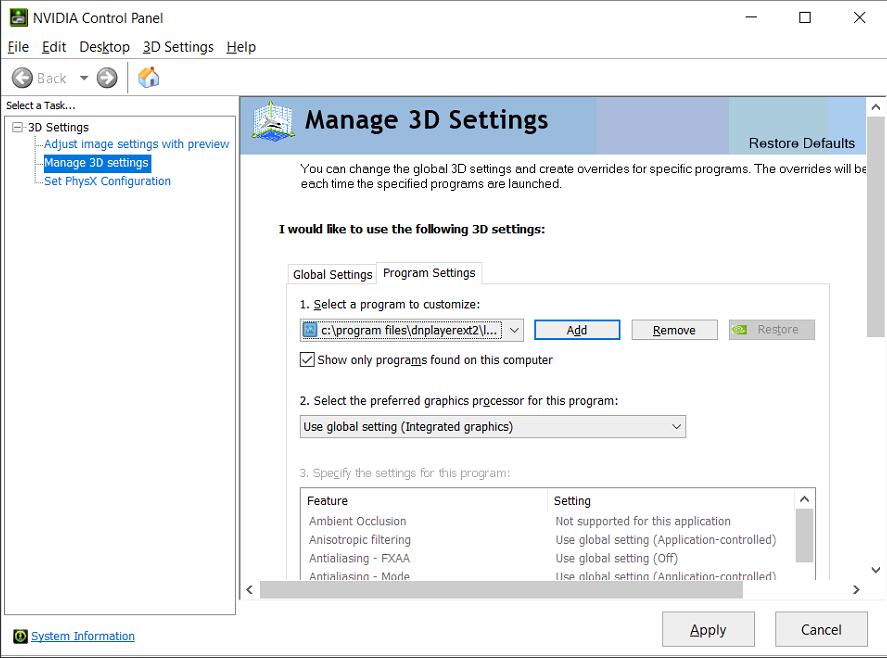The width and height of the screenshot is (887, 658).
Task: Open the Desktop menu
Action: click(x=104, y=47)
